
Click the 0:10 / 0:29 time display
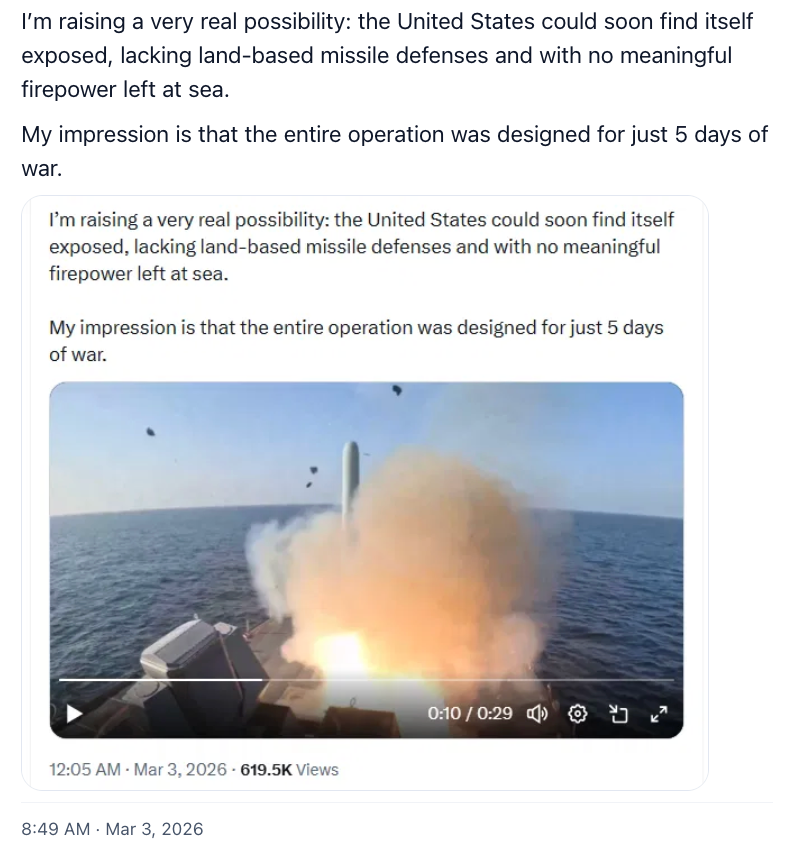point(470,713)
